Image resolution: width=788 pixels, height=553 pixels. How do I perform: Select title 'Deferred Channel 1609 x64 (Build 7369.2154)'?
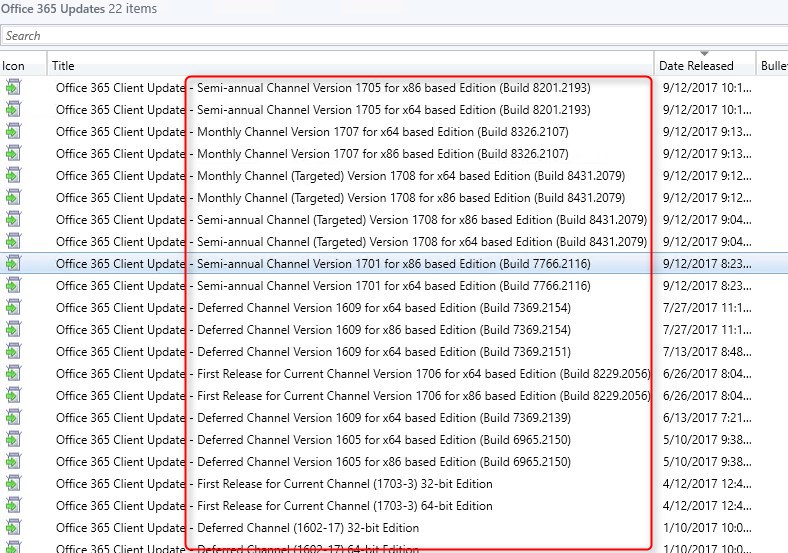click(x=314, y=308)
